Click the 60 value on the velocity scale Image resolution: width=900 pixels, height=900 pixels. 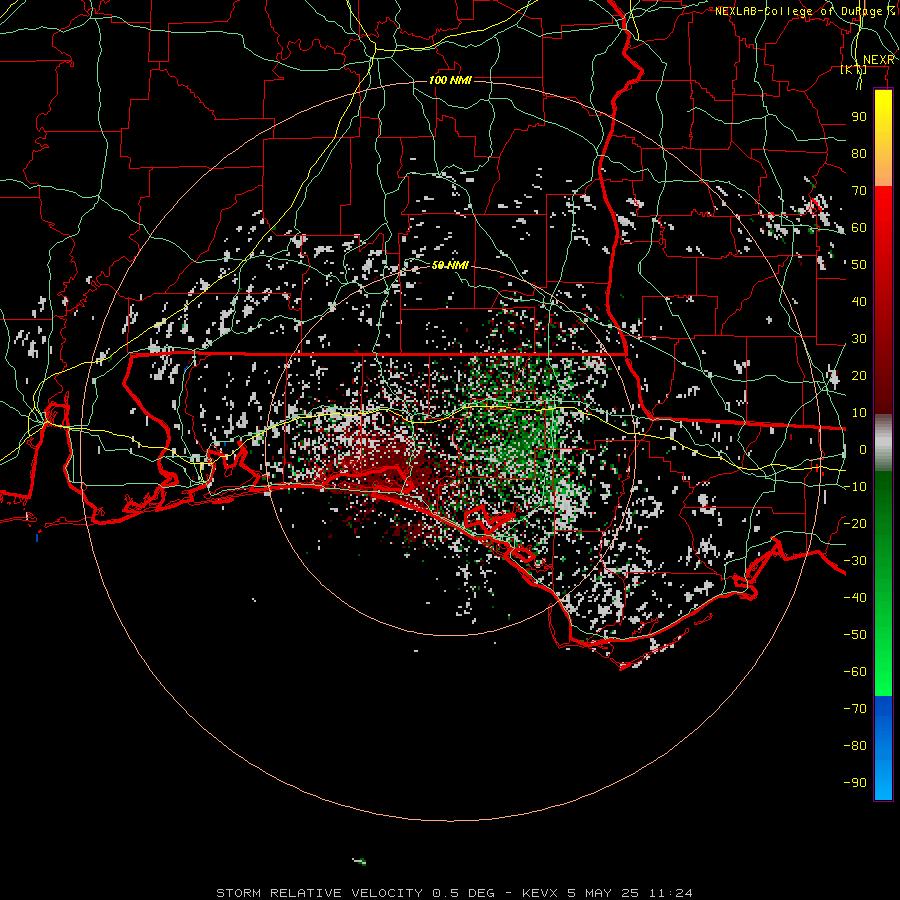pos(859,227)
